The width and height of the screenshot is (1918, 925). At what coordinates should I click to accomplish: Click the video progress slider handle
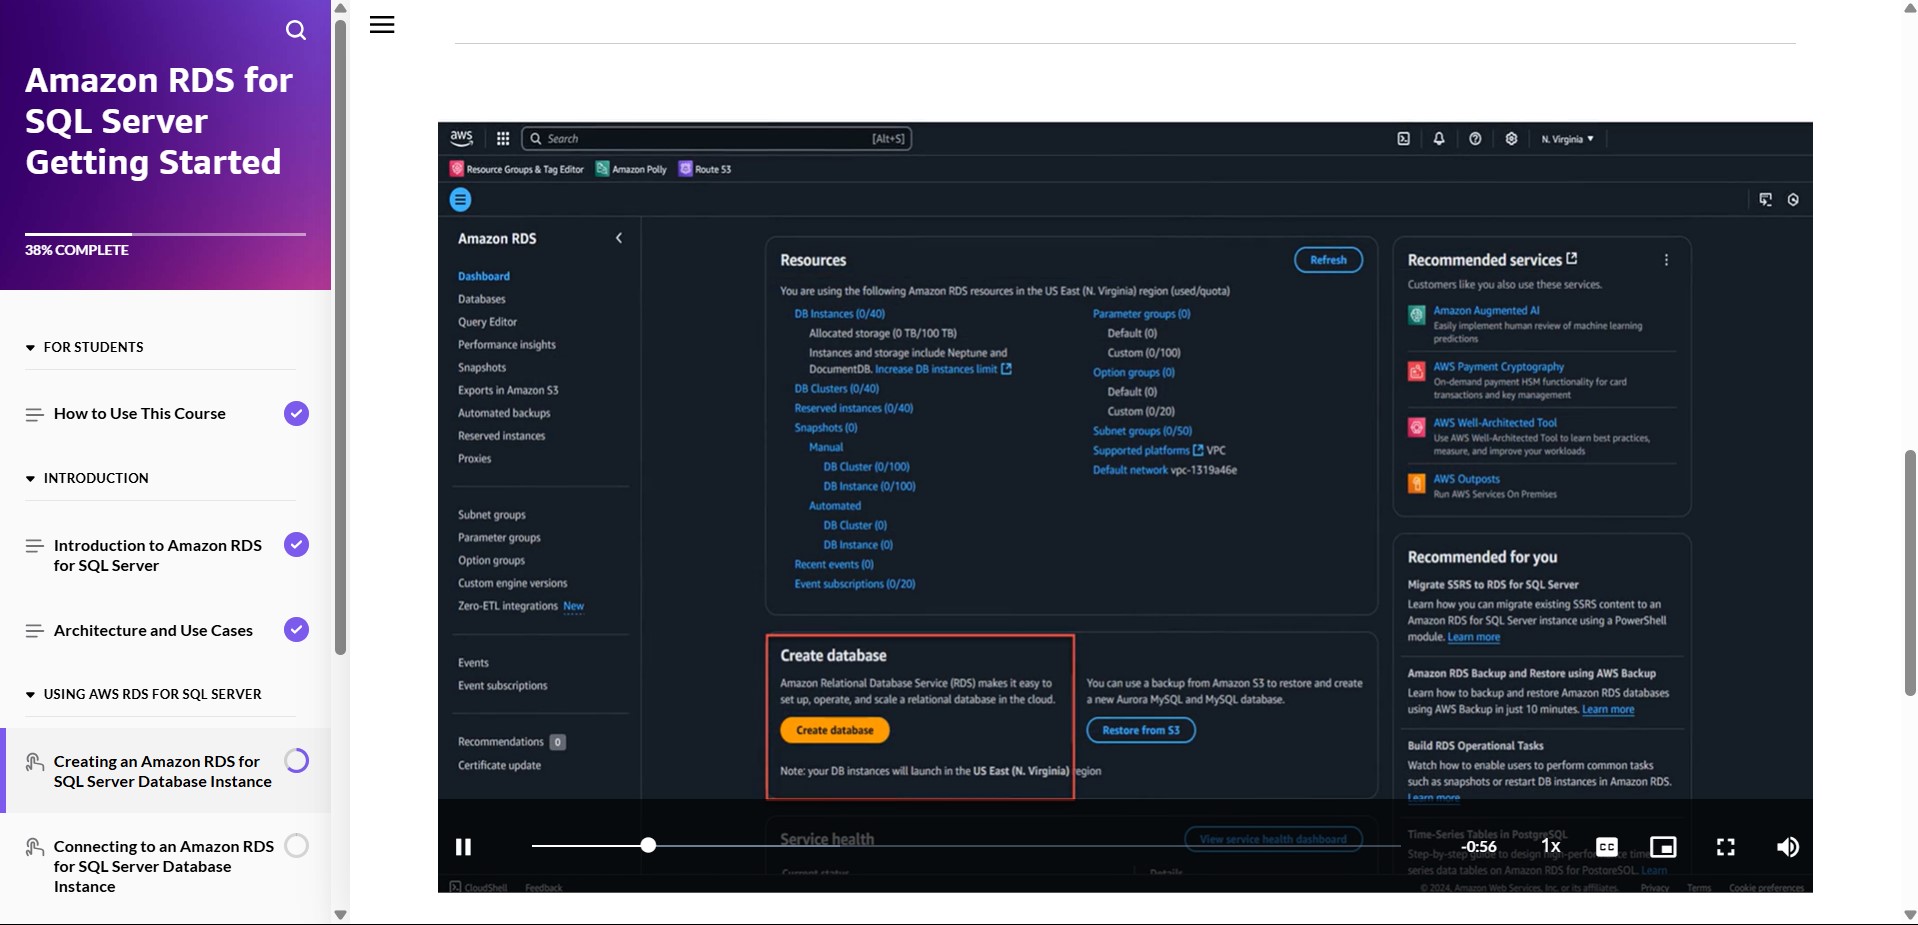(648, 846)
